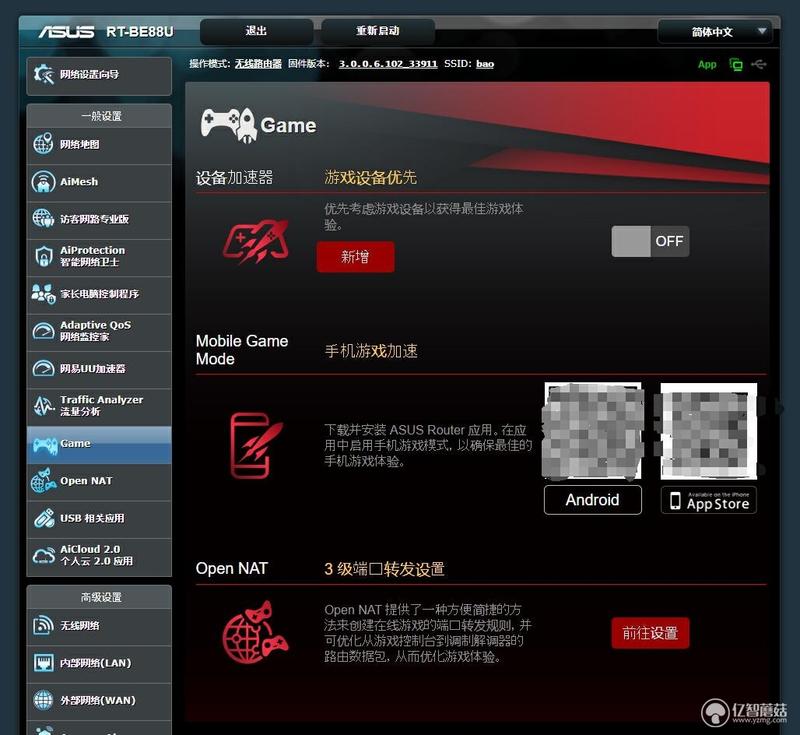Click the Traffic Analyzer waveform icon

pyautogui.click(x=43, y=405)
